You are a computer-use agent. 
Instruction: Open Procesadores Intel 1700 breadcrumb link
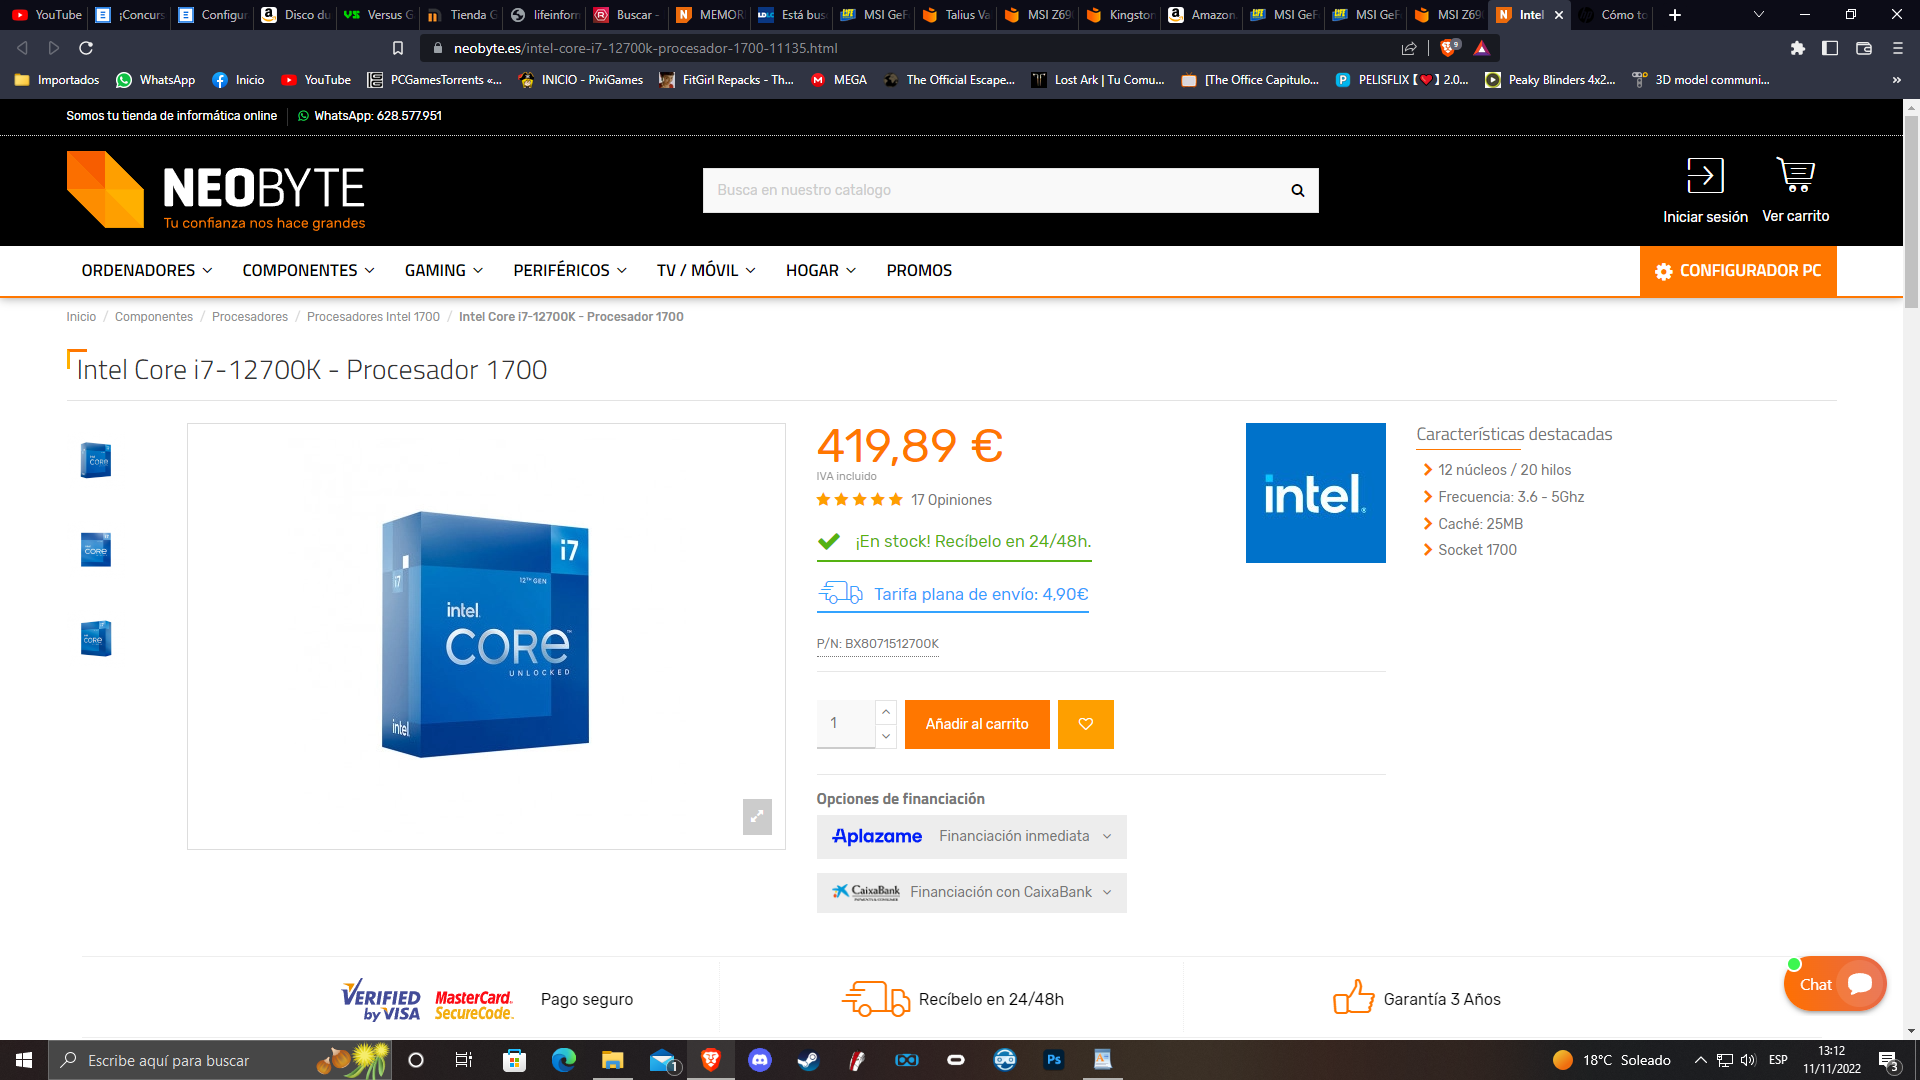pos(373,316)
